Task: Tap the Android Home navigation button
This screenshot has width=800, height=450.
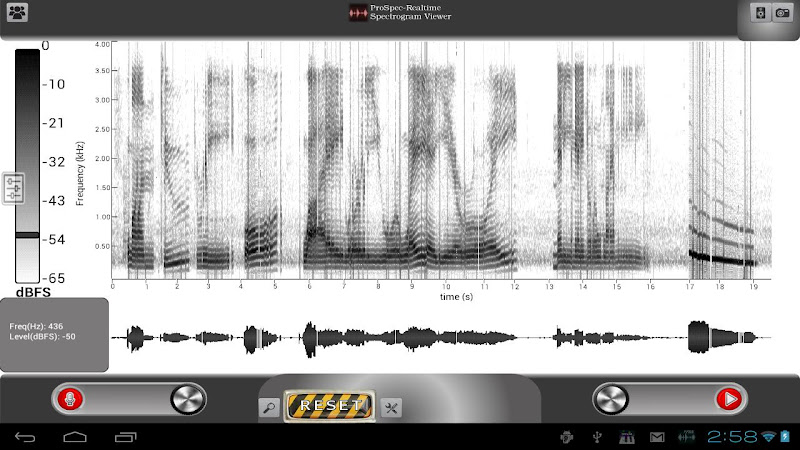Action: [x=75, y=437]
